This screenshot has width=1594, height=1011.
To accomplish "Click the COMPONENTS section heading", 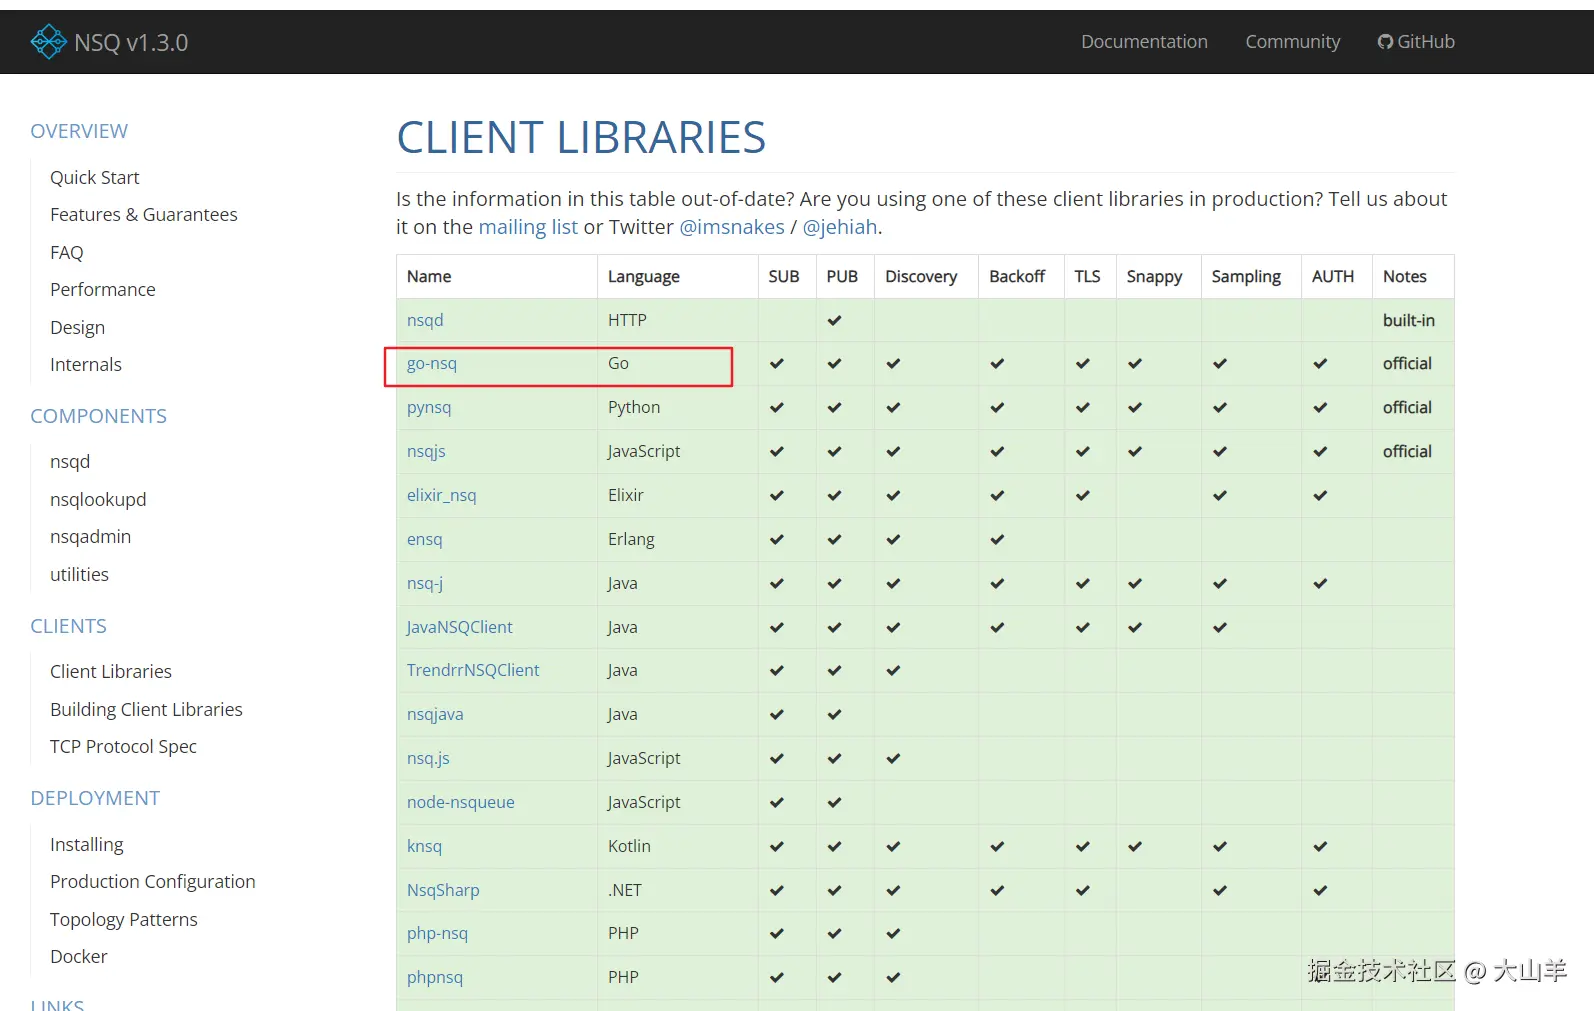I will (99, 416).
